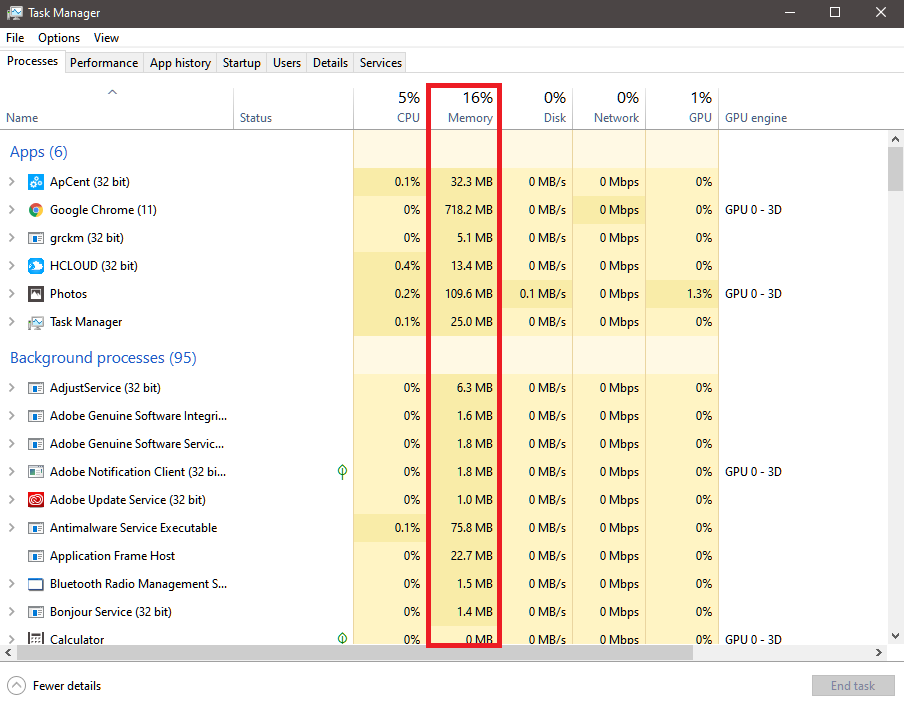Image resolution: width=904 pixels, height=708 pixels.
Task: Click the Adobe Update Service red icon
Action: coord(36,500)
